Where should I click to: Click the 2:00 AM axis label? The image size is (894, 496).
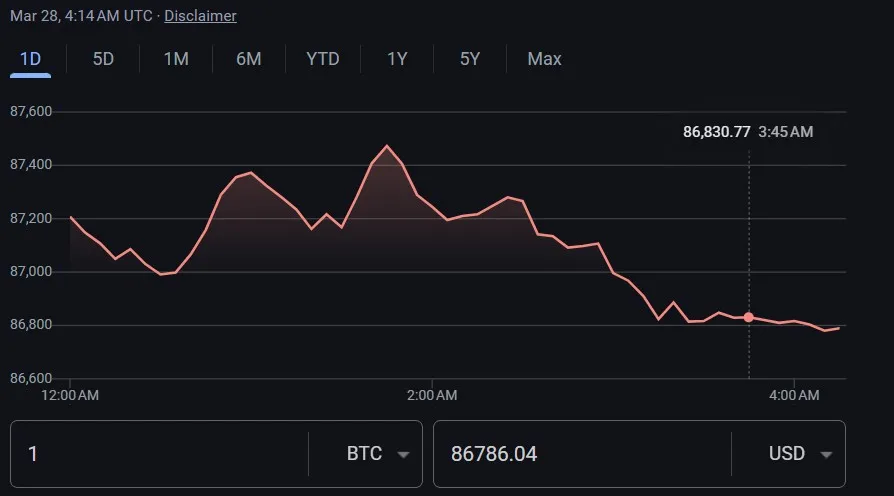pos(432,396)
